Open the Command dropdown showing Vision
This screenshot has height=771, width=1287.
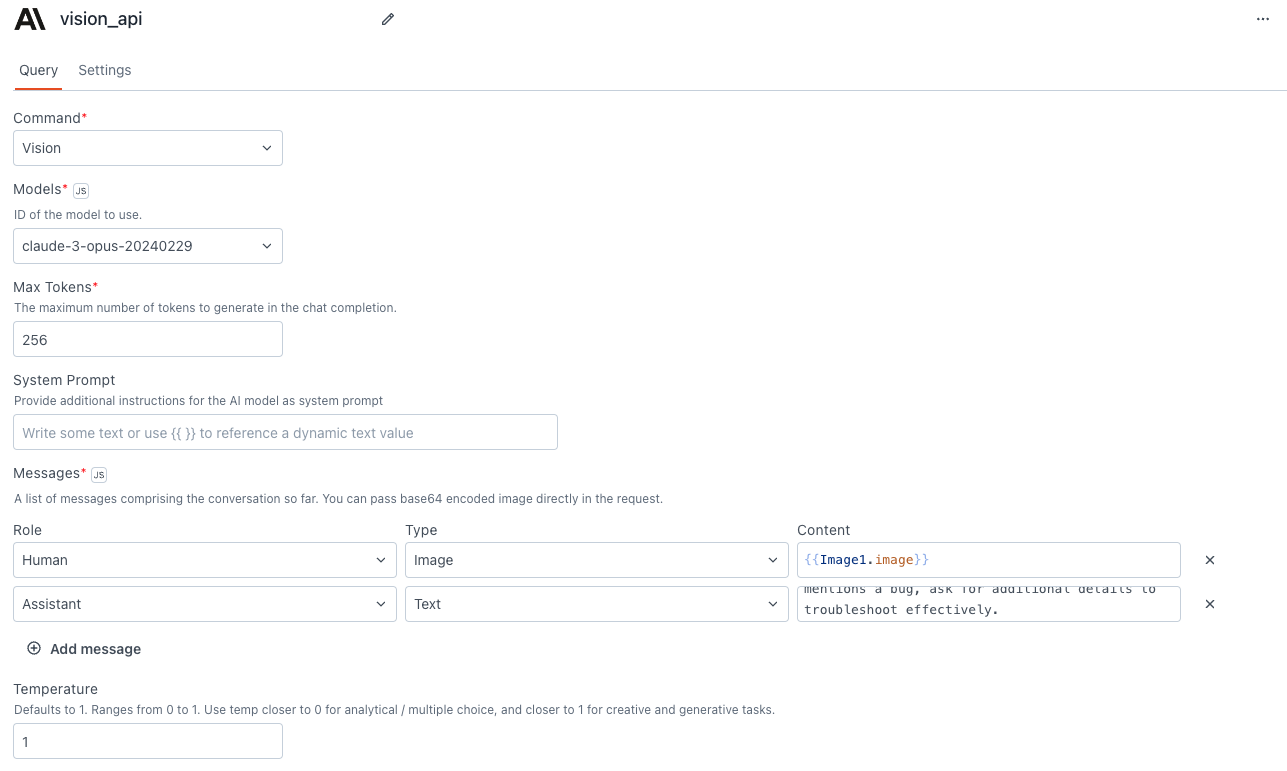148,148
